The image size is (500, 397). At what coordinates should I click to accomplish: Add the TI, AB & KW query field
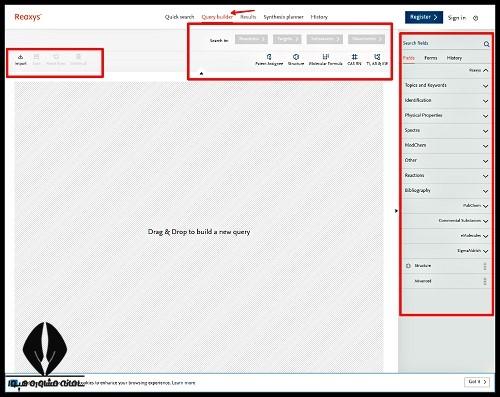coord(377,59)
